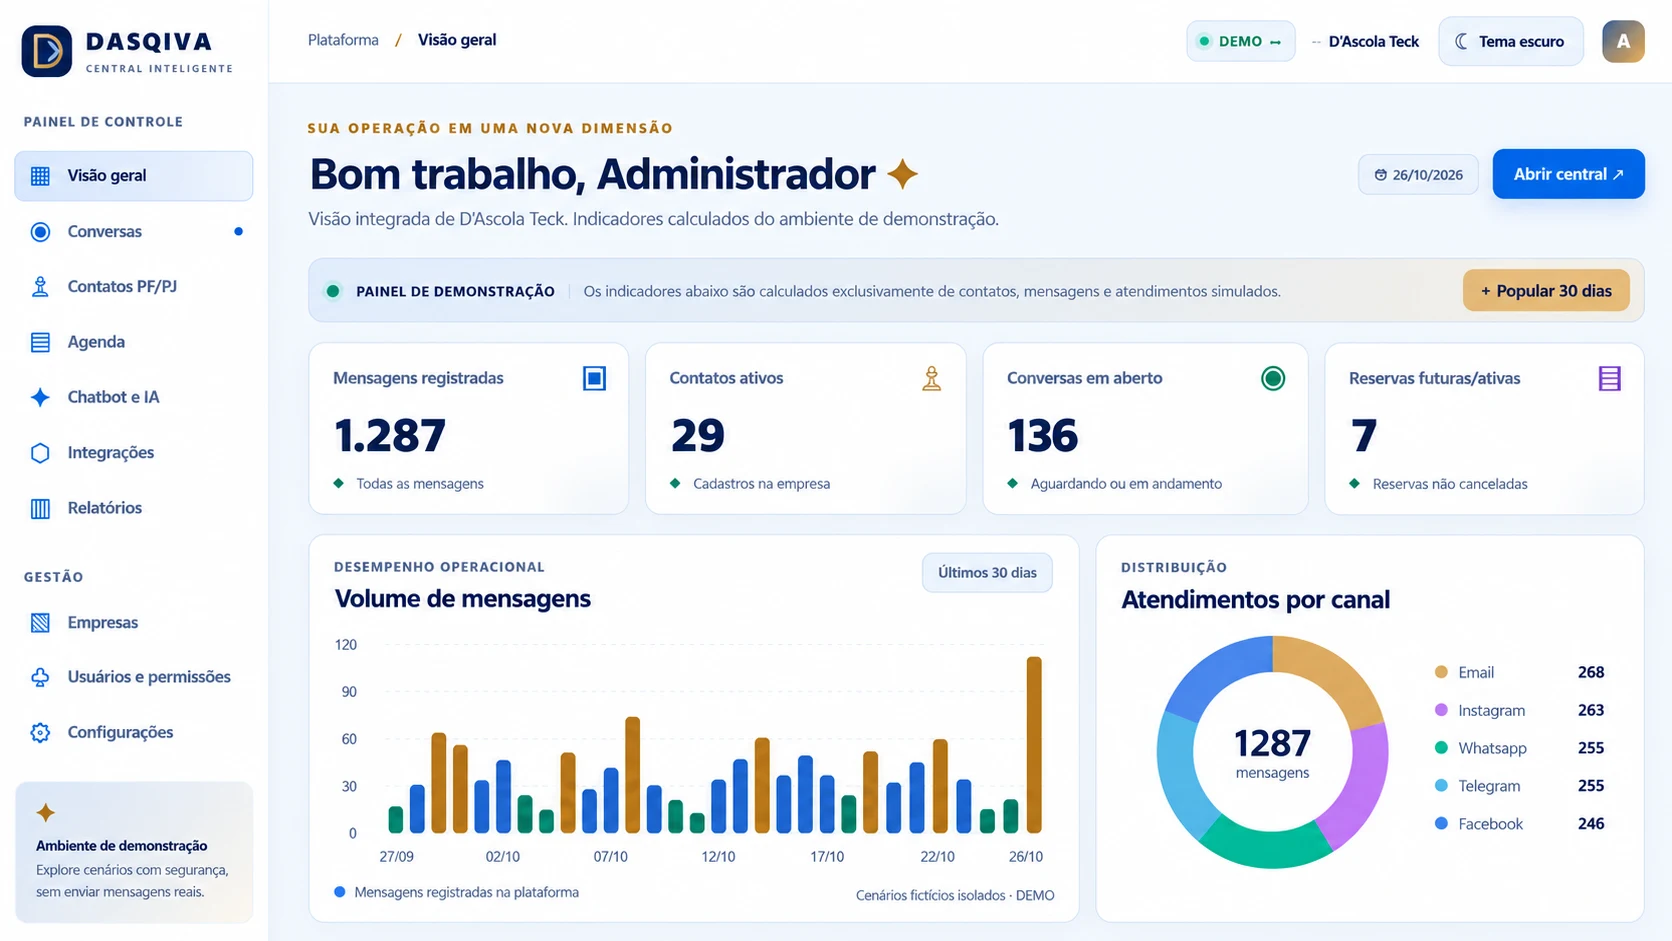Viewport: 1672px width, 941px height.
Task: Click the Conversas unread blue dot
Action: pos(238,232)
